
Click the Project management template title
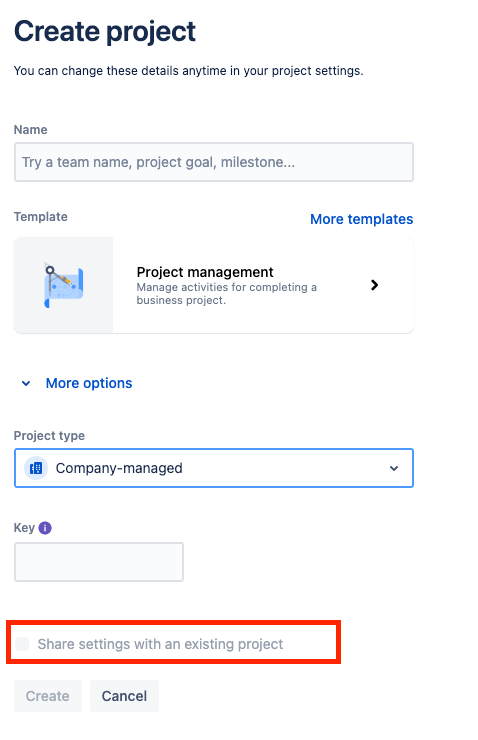[205, 272]
